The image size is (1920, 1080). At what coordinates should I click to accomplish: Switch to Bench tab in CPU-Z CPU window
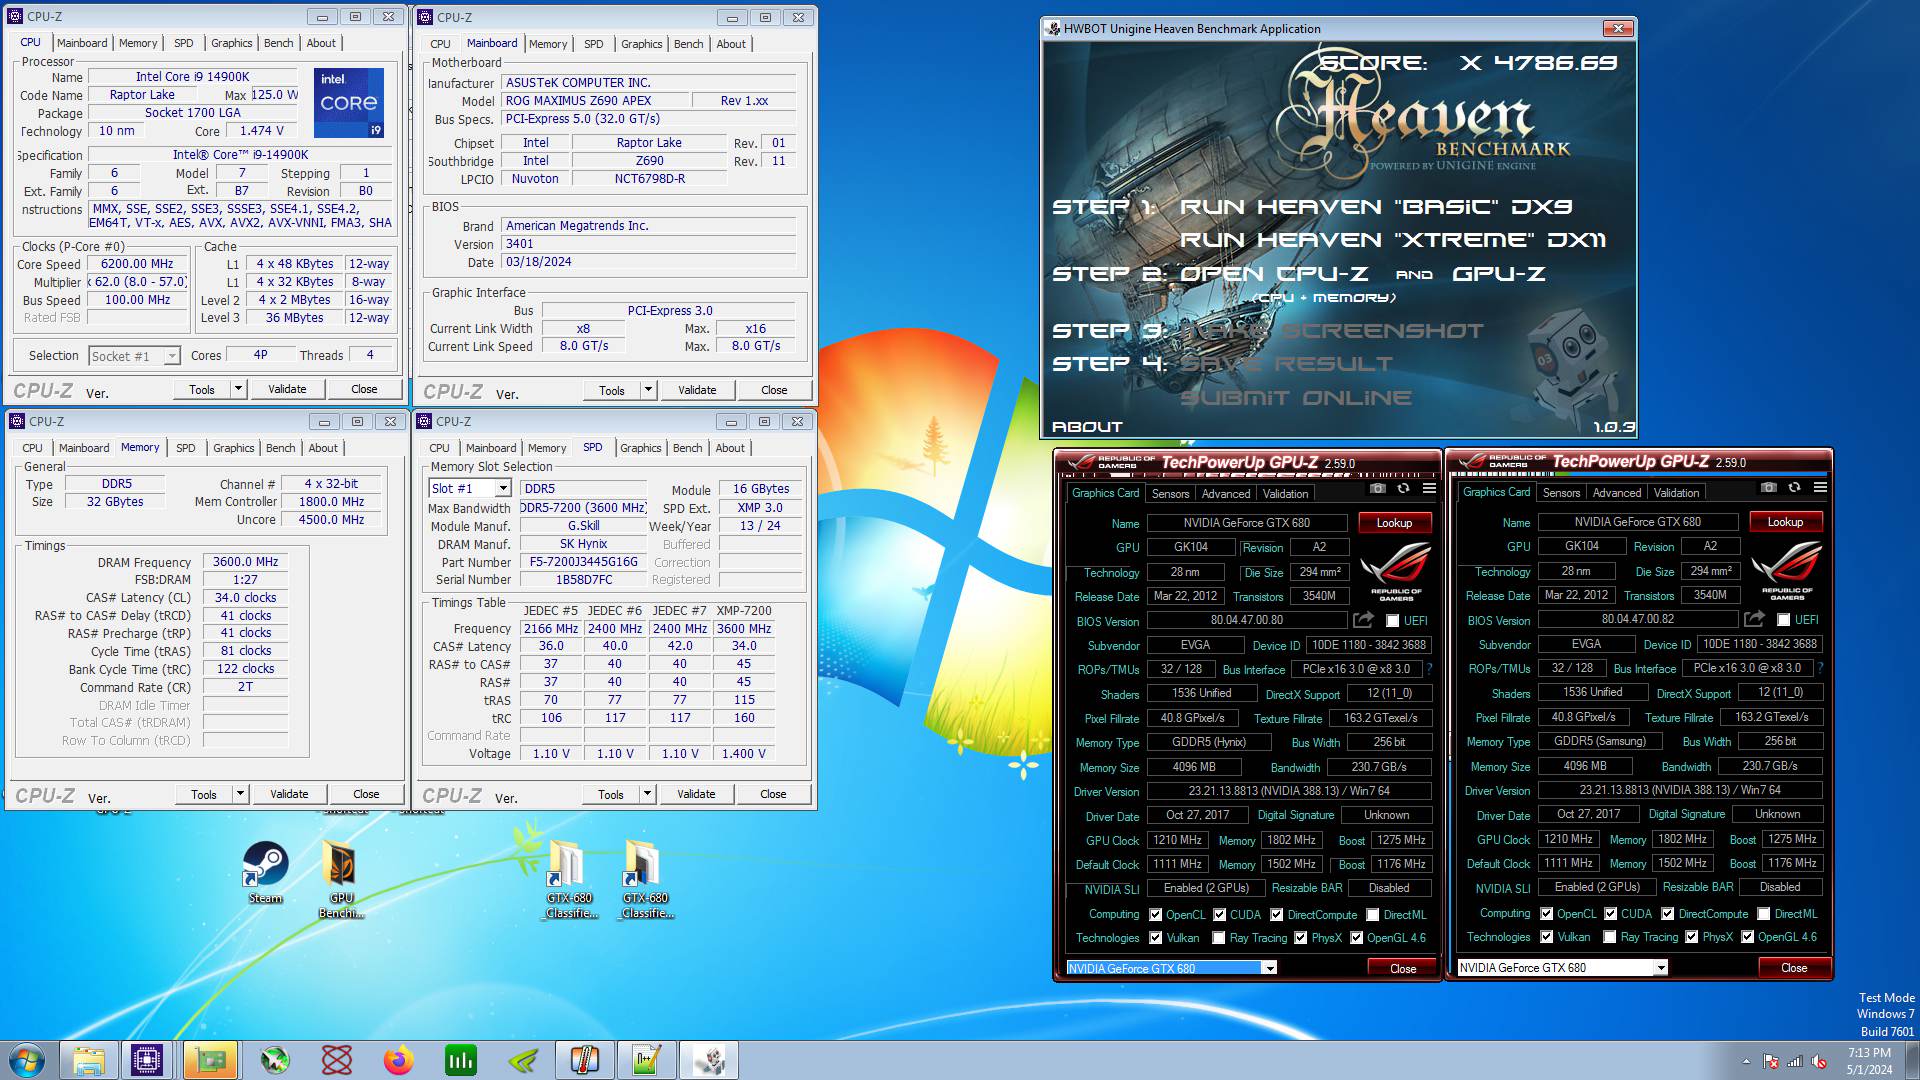(278, 43)
